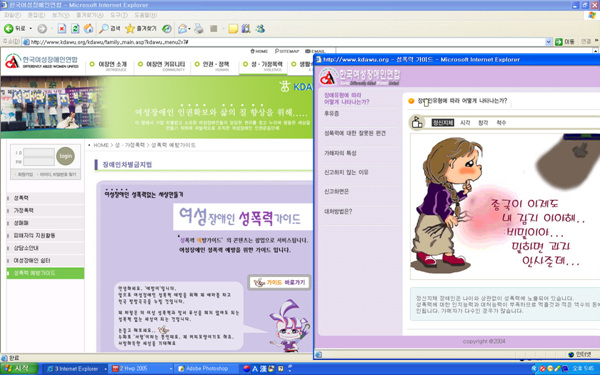Click the round login button
The image size is (600, 375).
(x=65, y=156)
